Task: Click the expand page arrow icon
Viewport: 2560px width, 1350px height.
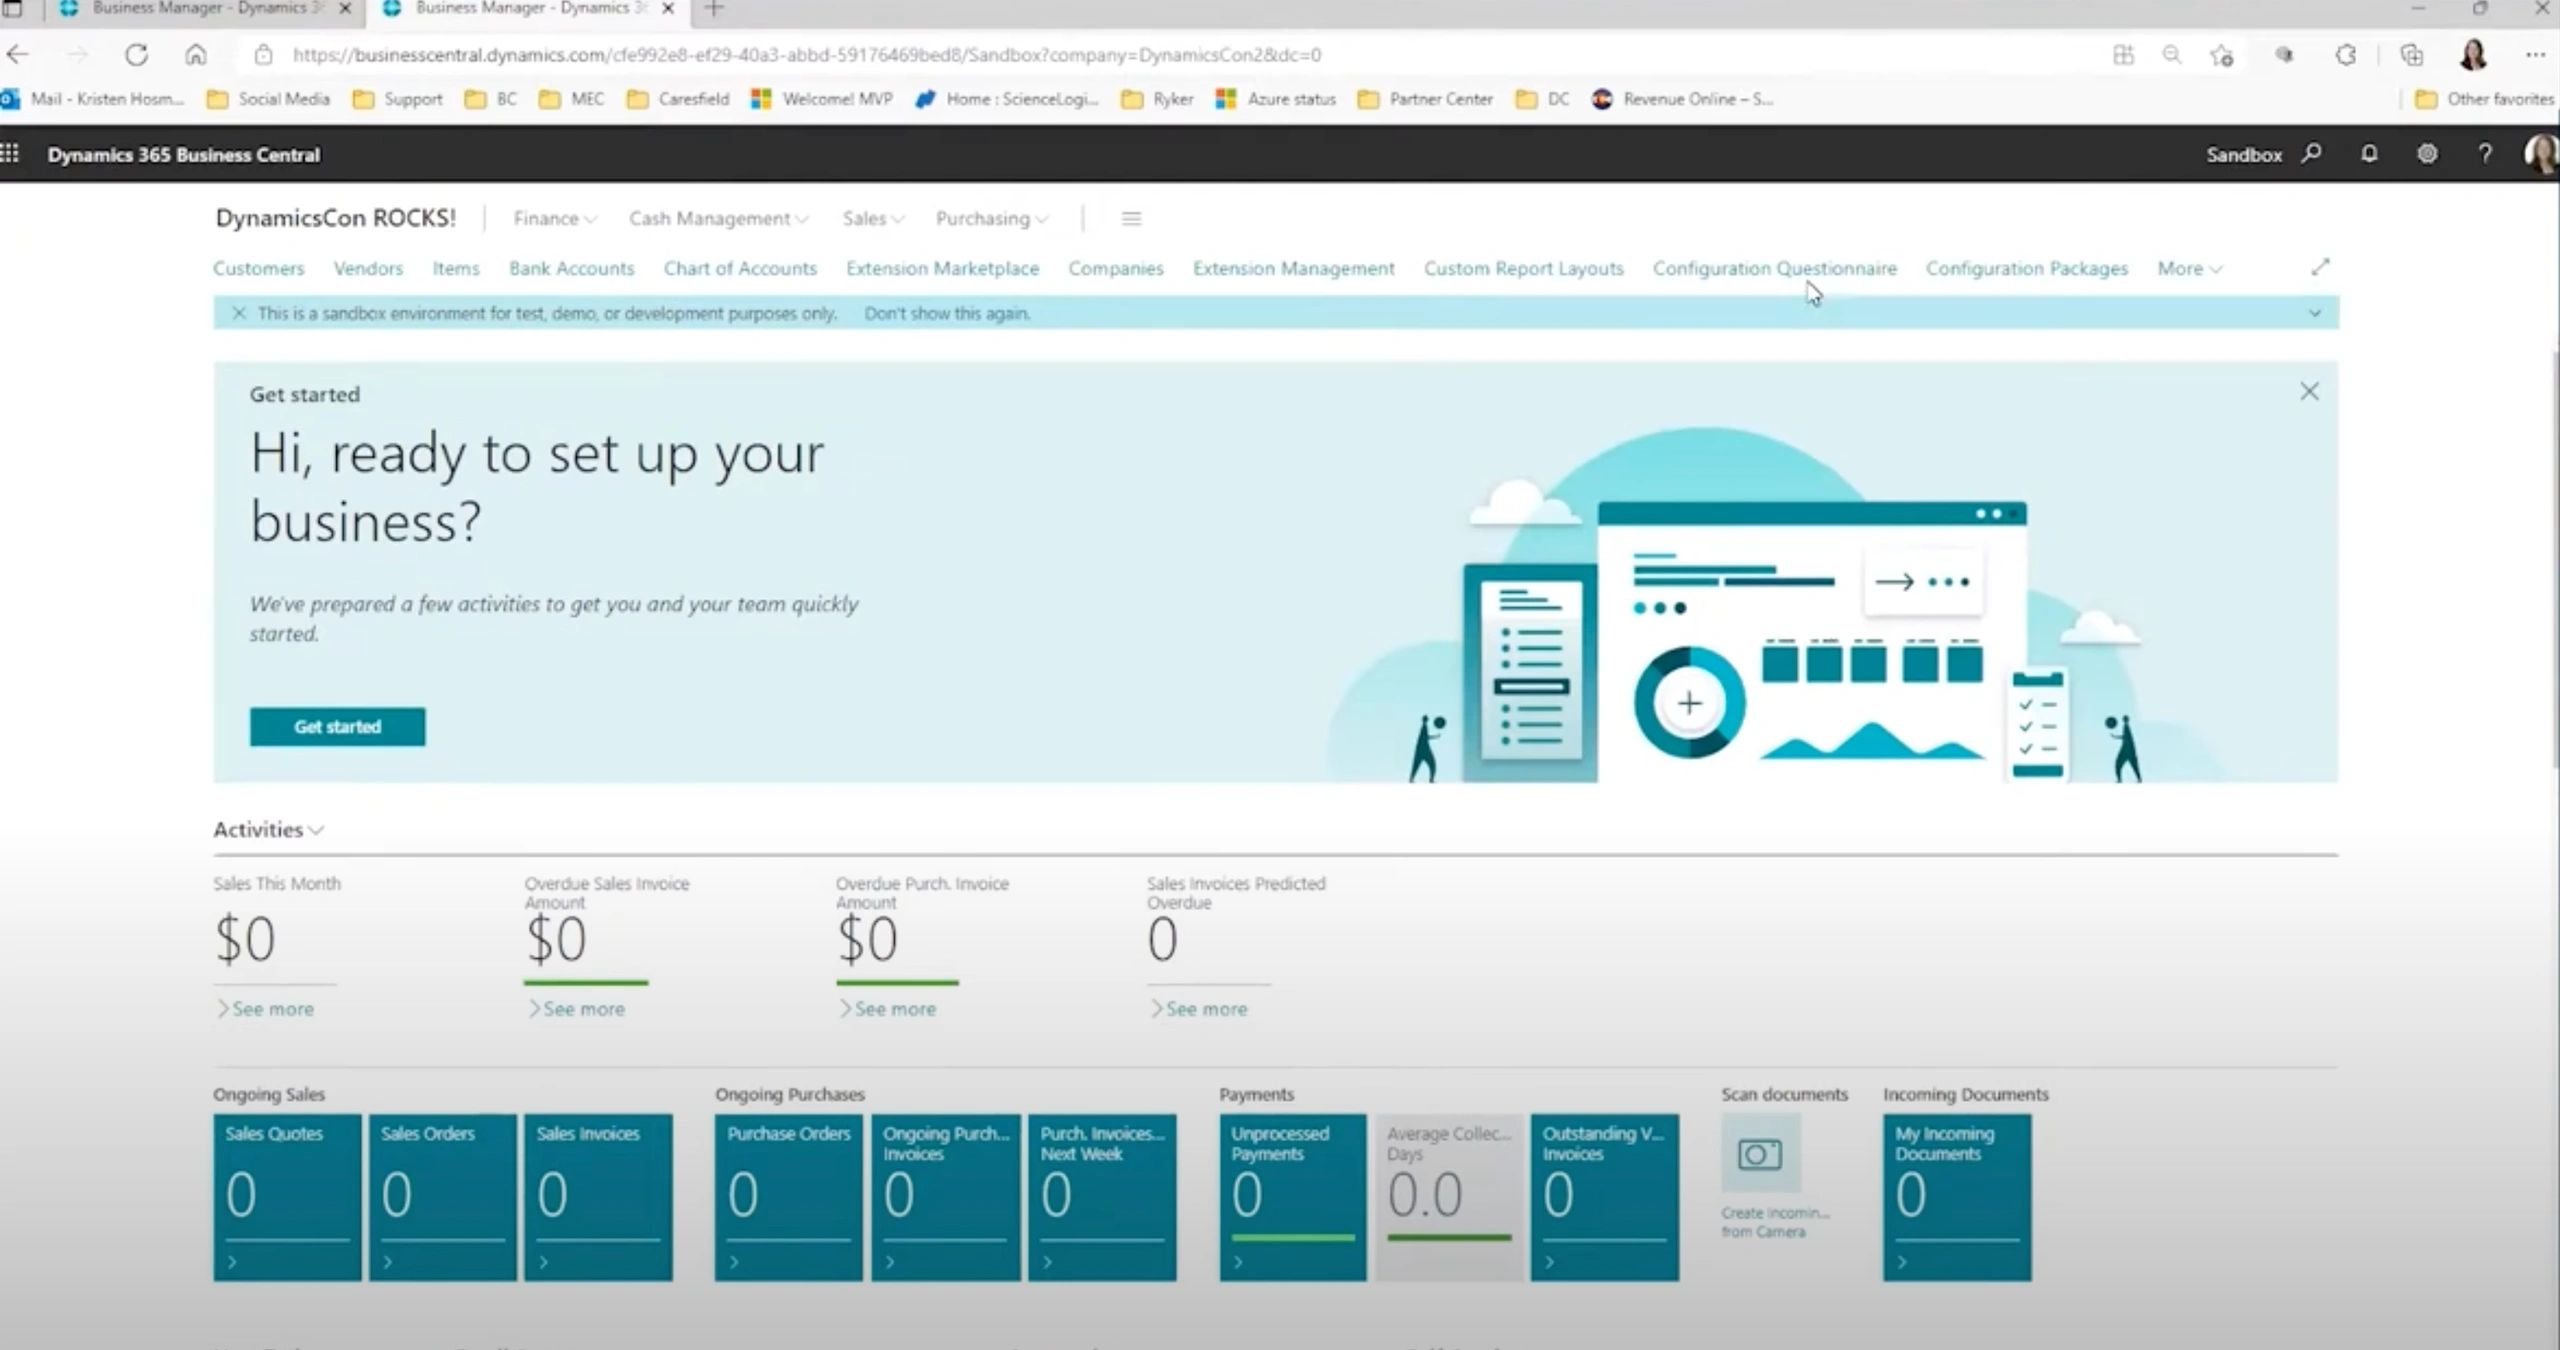Action: pyautogui.click(x=2320, y=267)
